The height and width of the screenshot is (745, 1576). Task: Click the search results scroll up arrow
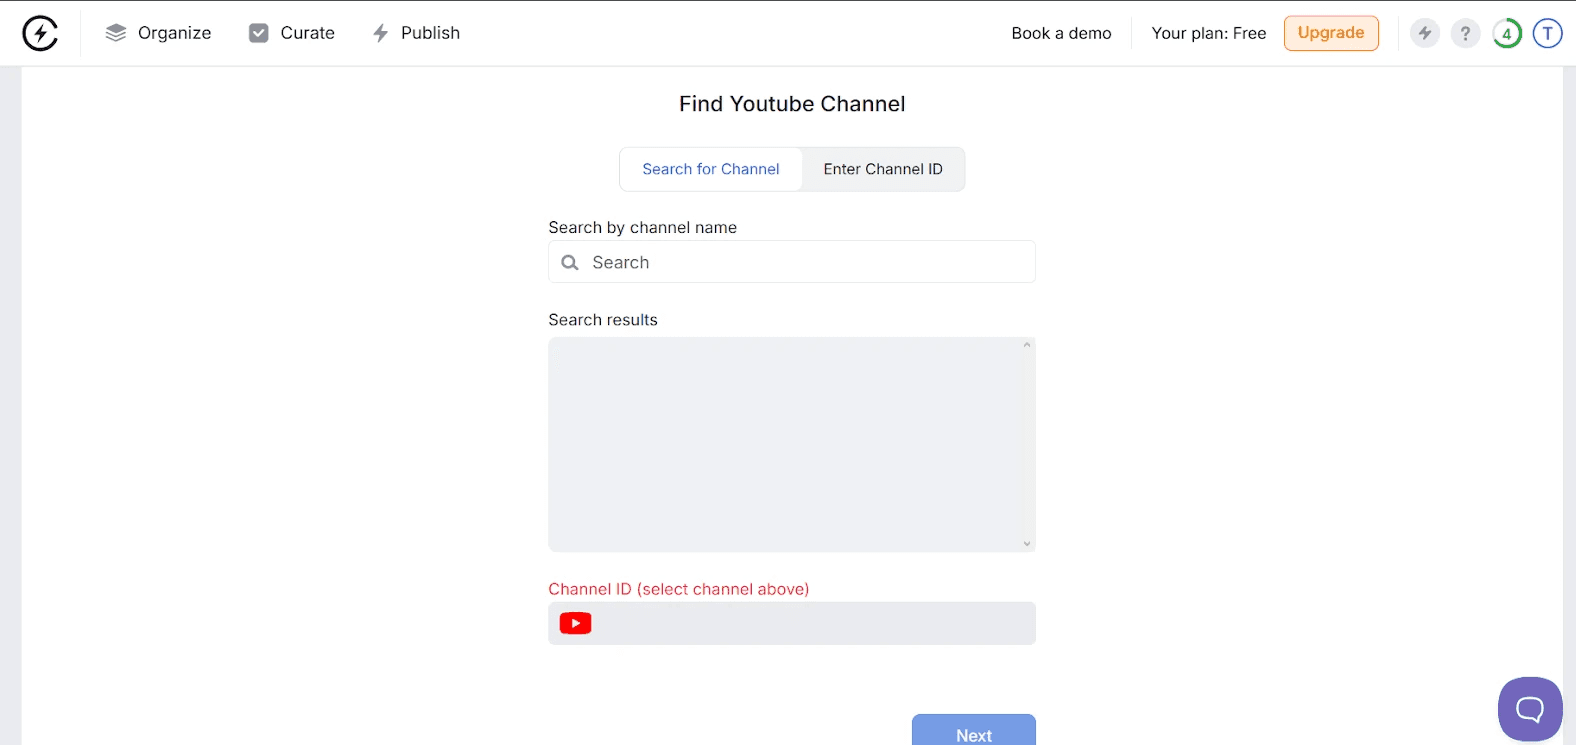click(x=1027, y=345)
